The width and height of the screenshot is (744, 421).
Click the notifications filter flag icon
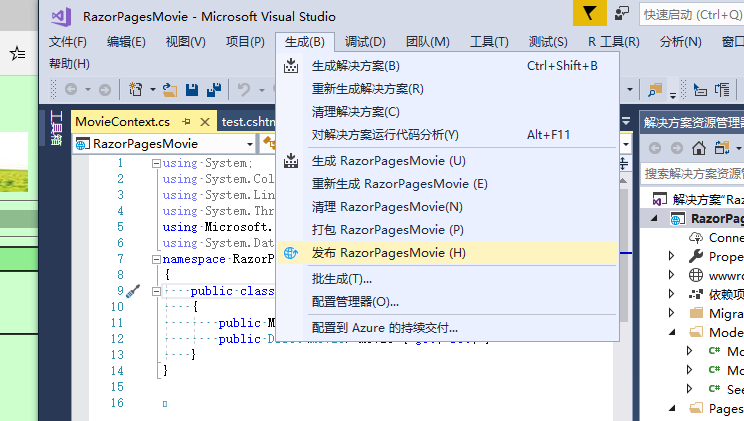pos(590,13)
